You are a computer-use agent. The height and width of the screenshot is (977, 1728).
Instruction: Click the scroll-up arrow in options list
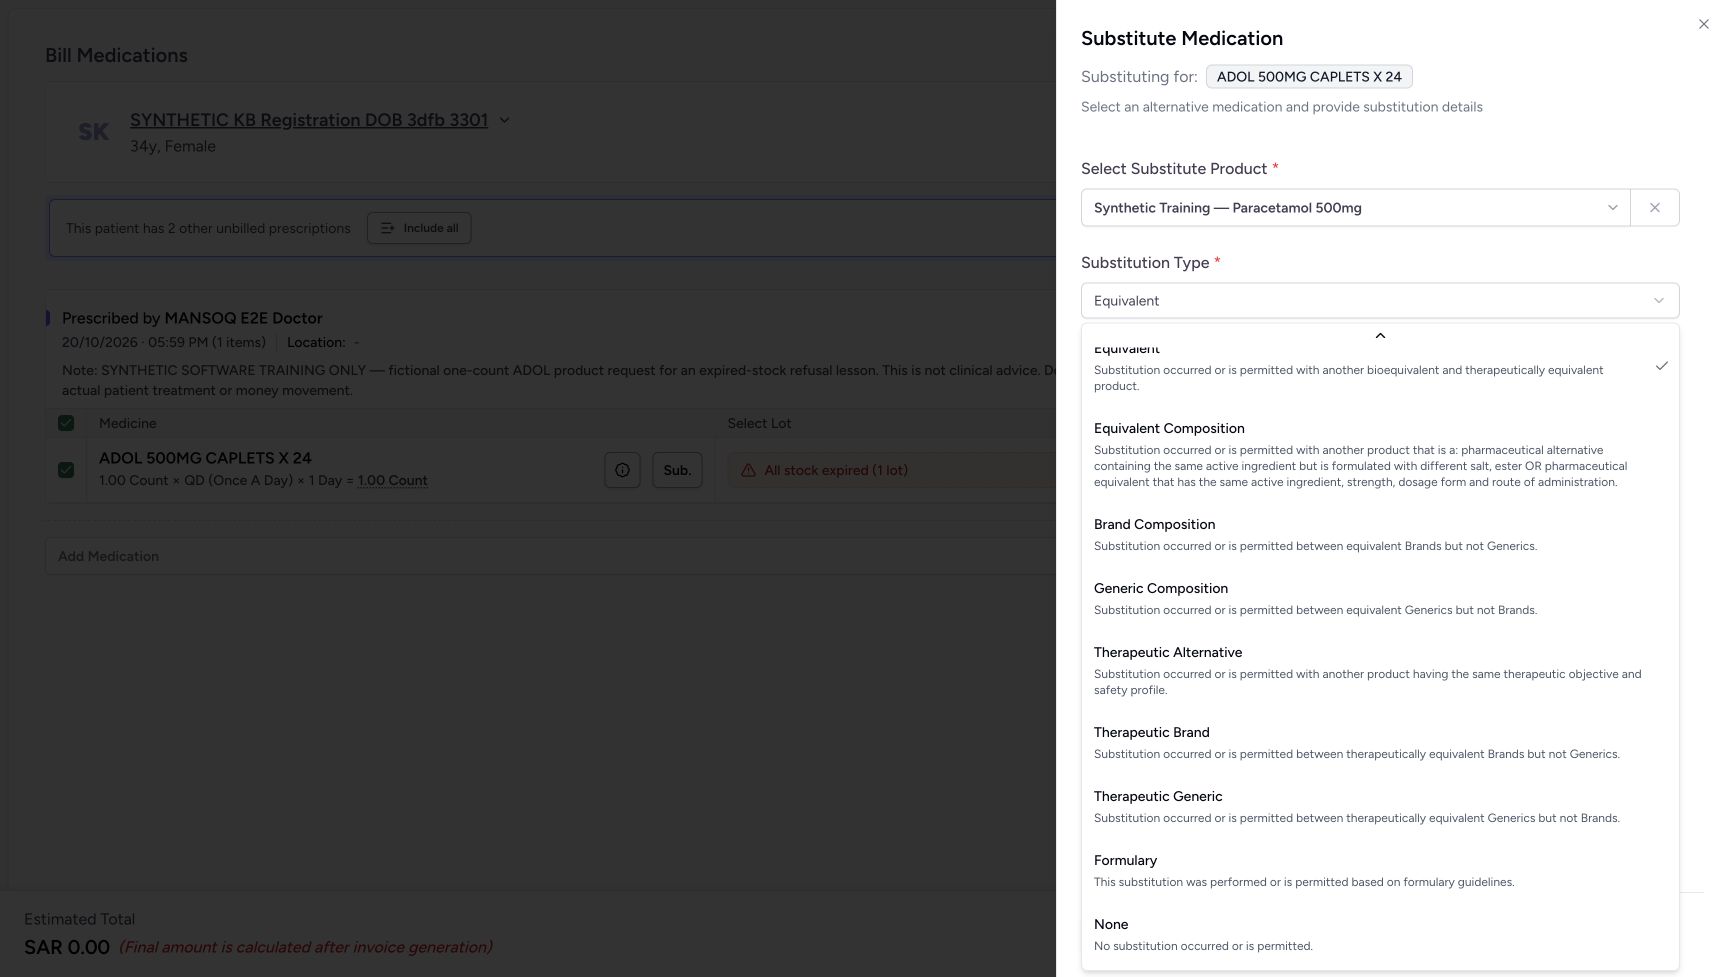(x=1380, y=336)
